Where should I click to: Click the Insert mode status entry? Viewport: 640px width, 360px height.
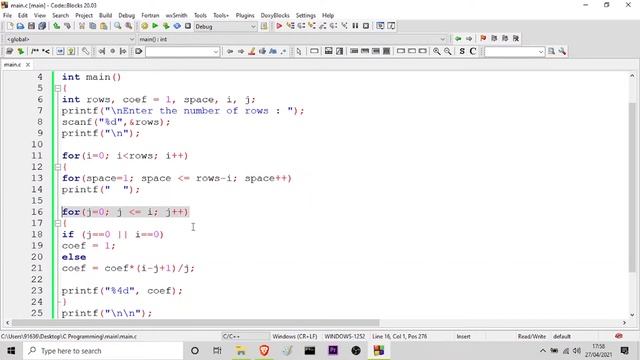463,337
